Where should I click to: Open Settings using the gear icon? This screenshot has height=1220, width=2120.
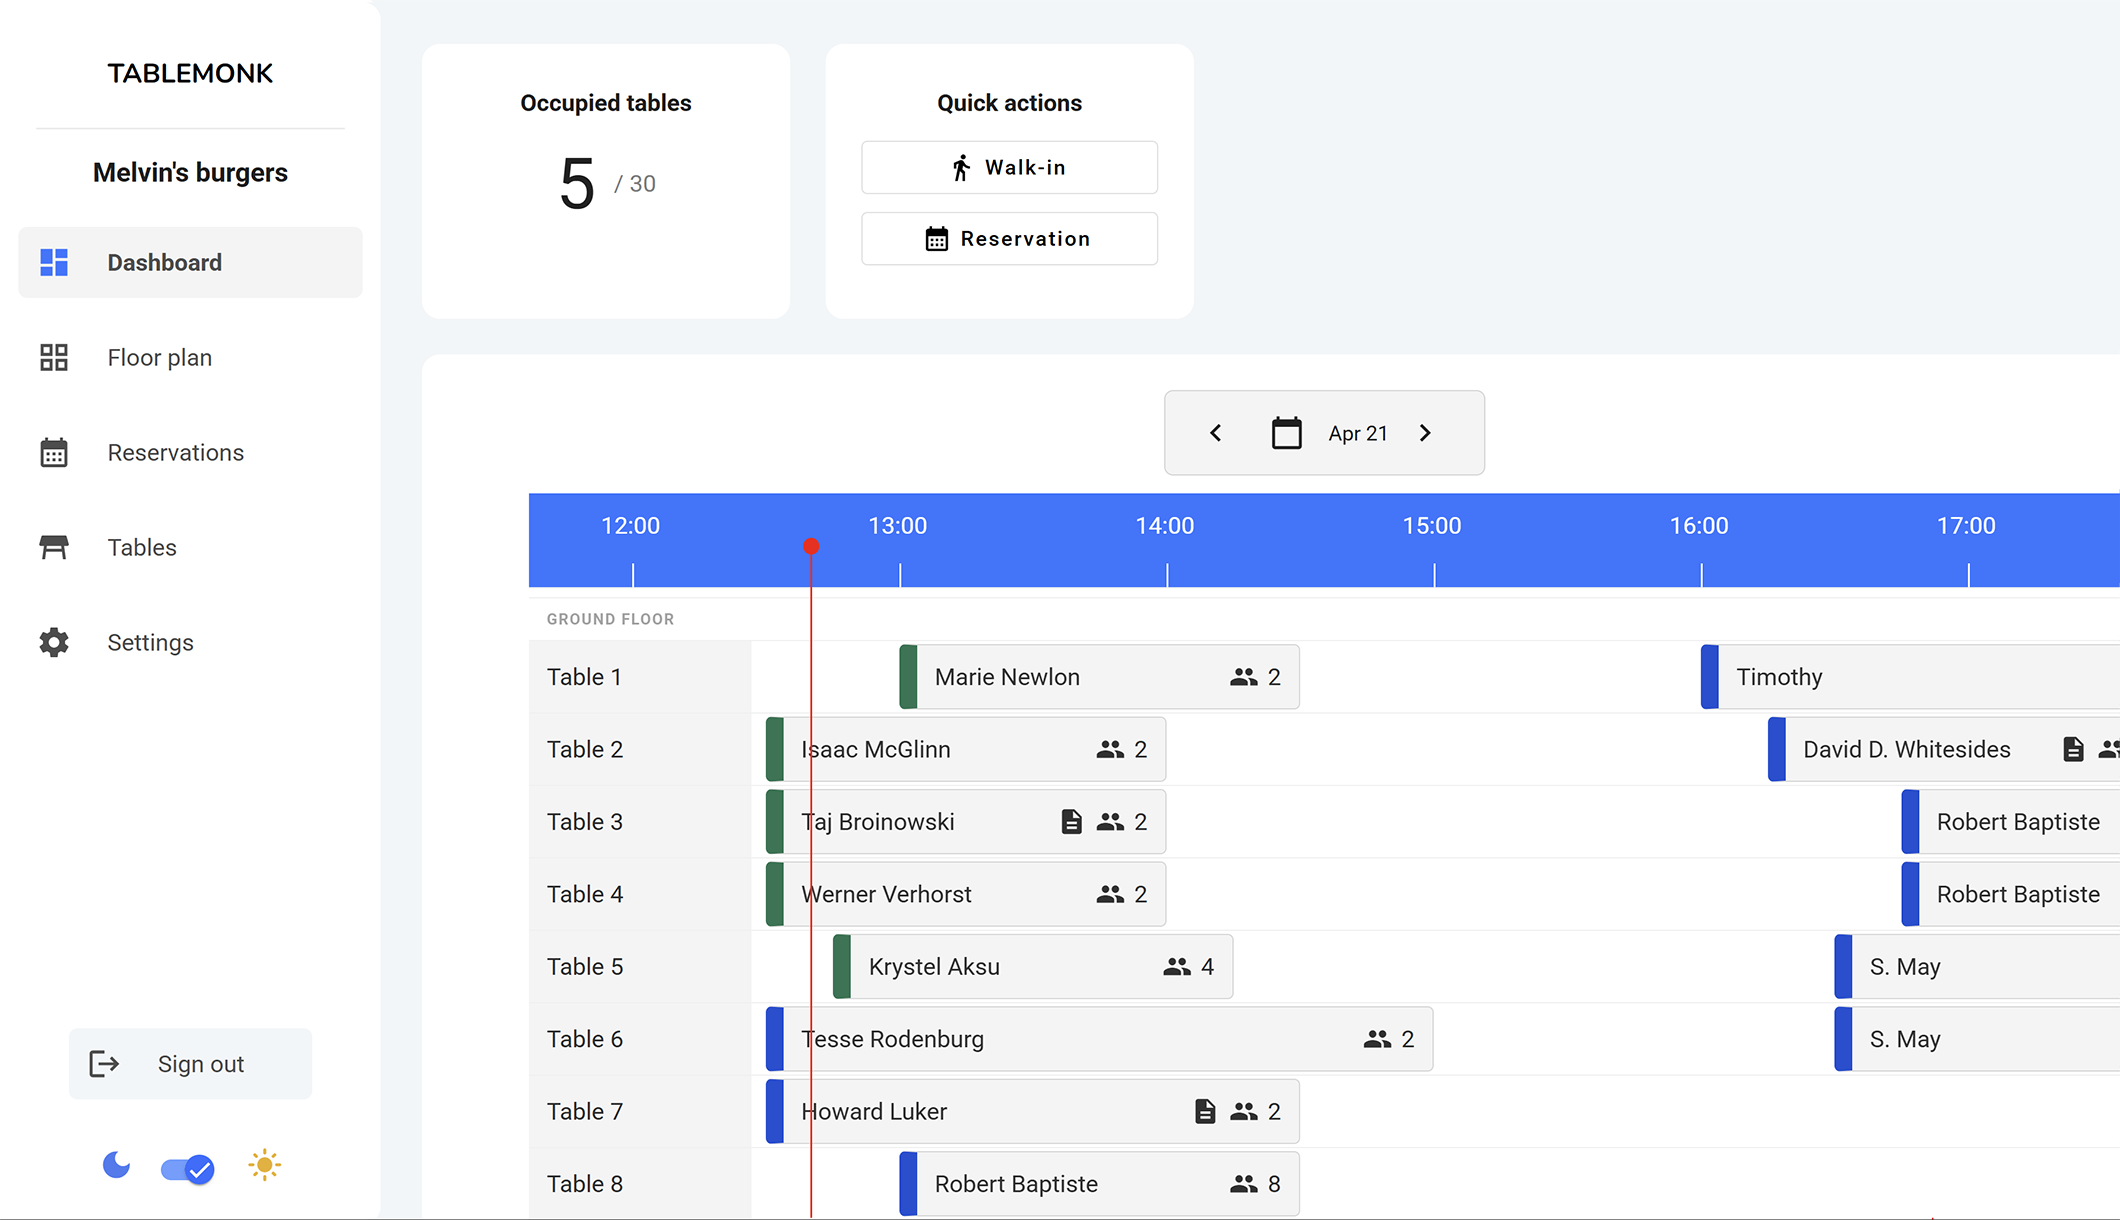54,642
